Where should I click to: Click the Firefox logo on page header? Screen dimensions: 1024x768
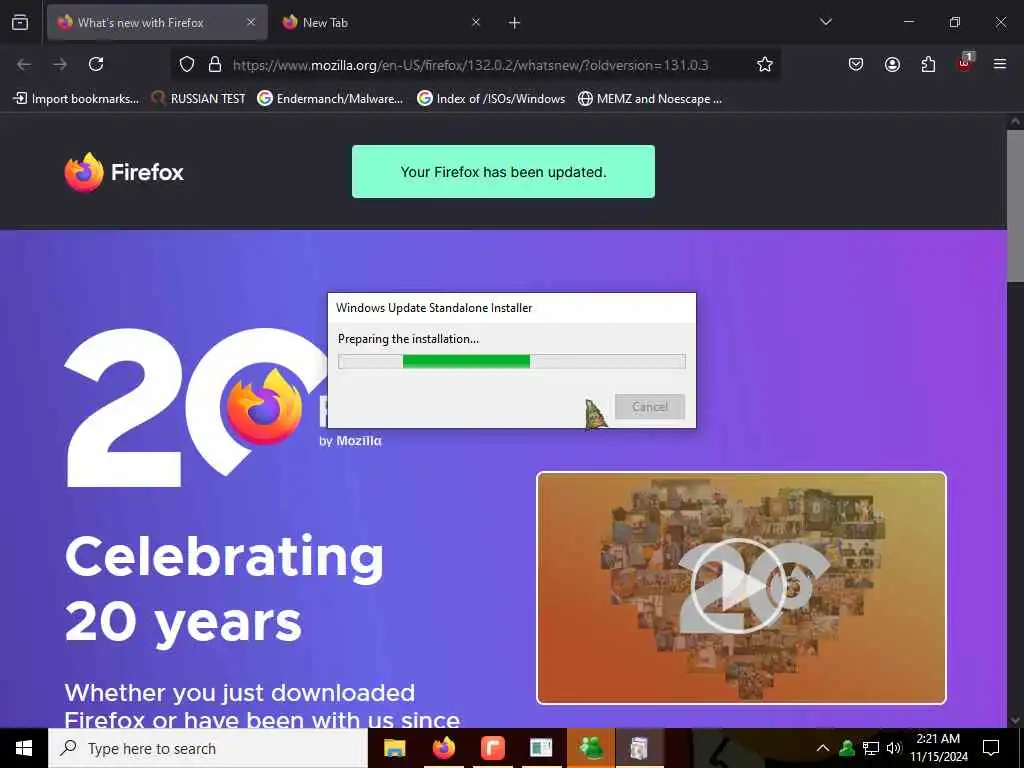[124, 172]
